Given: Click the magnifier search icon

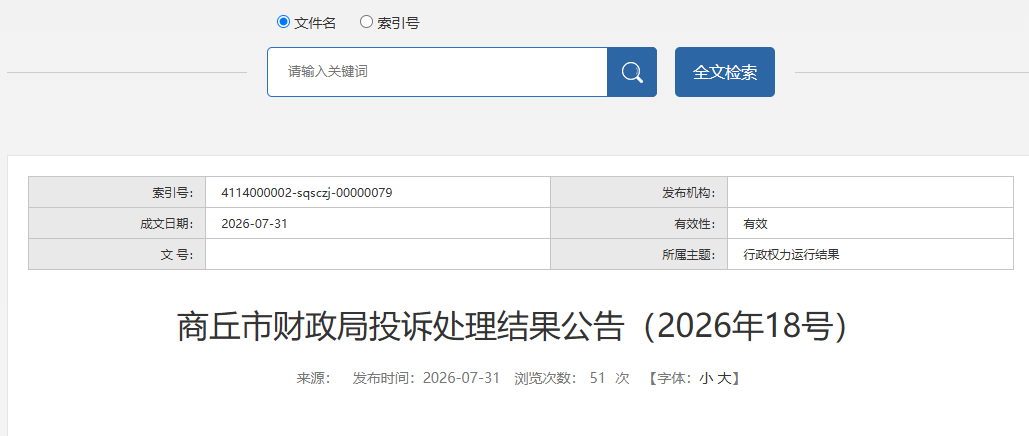Looking at the screenshot, I should 631,72.
